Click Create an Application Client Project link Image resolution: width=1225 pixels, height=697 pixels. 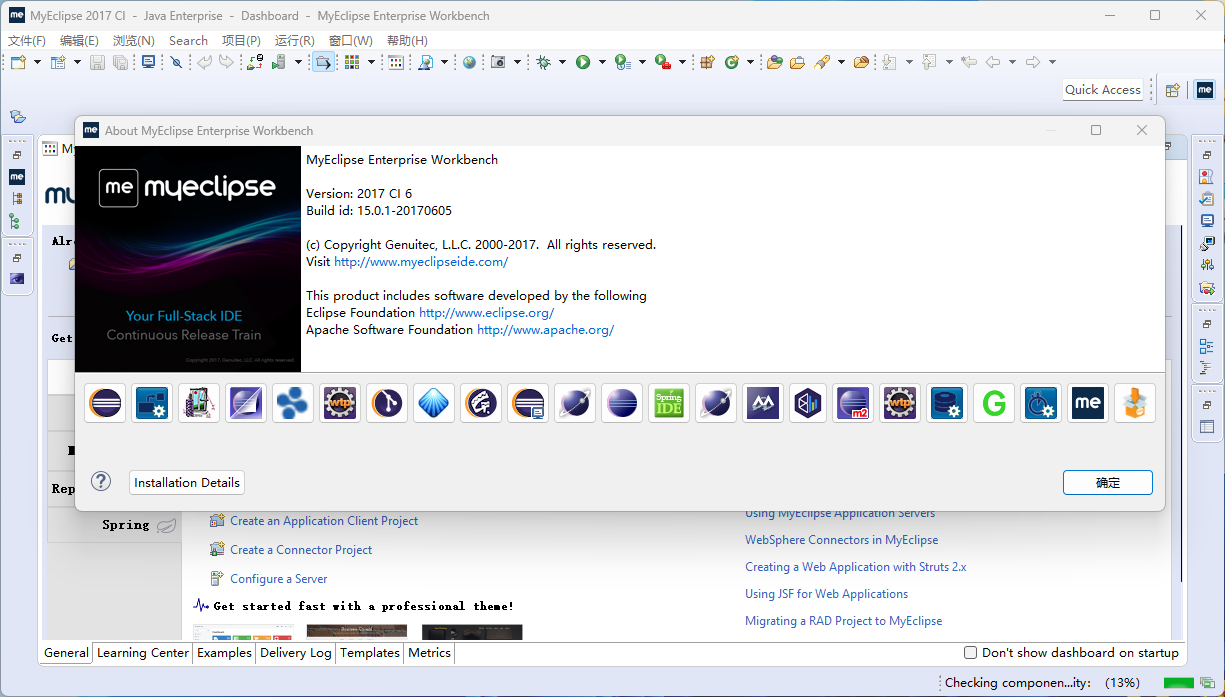click(x=324, y=521)
